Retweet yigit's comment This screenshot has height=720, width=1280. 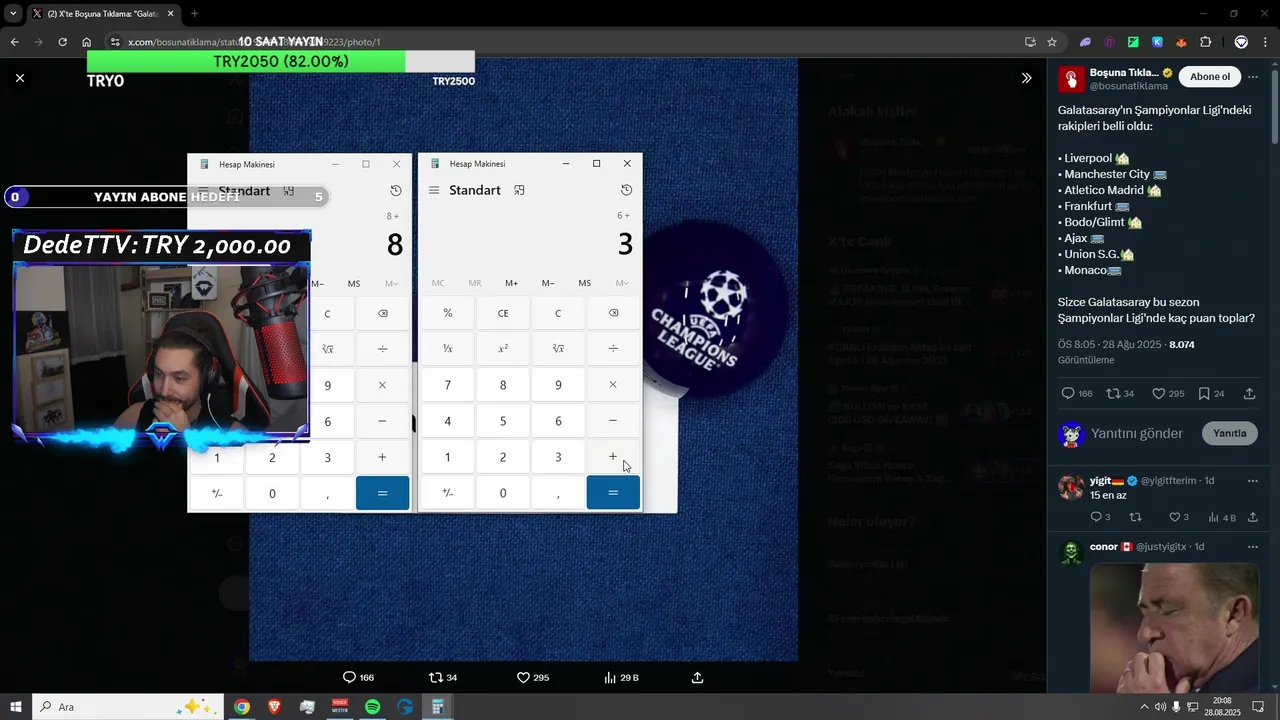1135,517
